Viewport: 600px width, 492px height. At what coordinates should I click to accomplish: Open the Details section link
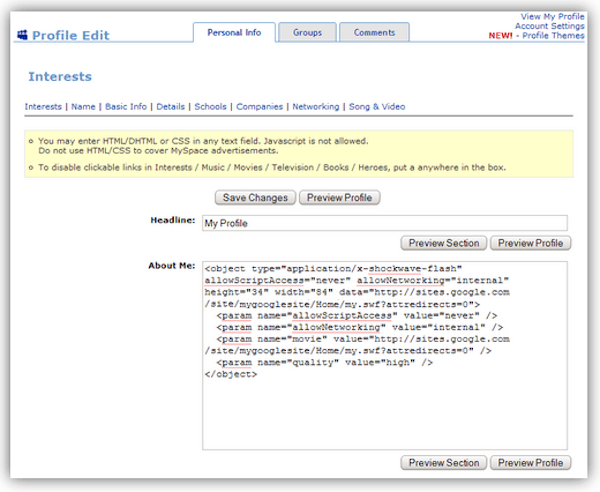(x=171, y=107)
